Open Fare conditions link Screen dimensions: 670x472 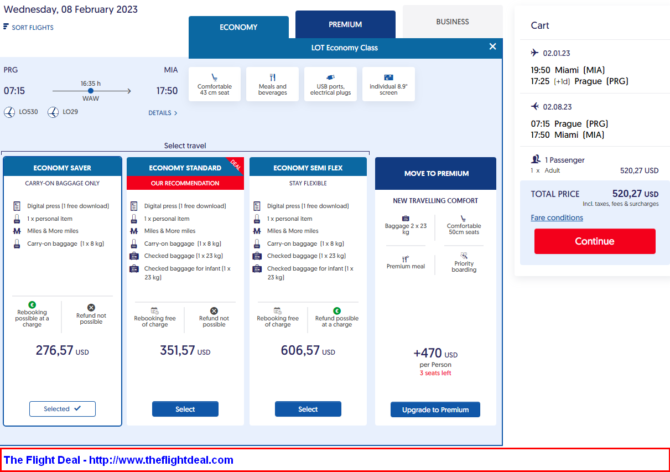pos(556,218)
